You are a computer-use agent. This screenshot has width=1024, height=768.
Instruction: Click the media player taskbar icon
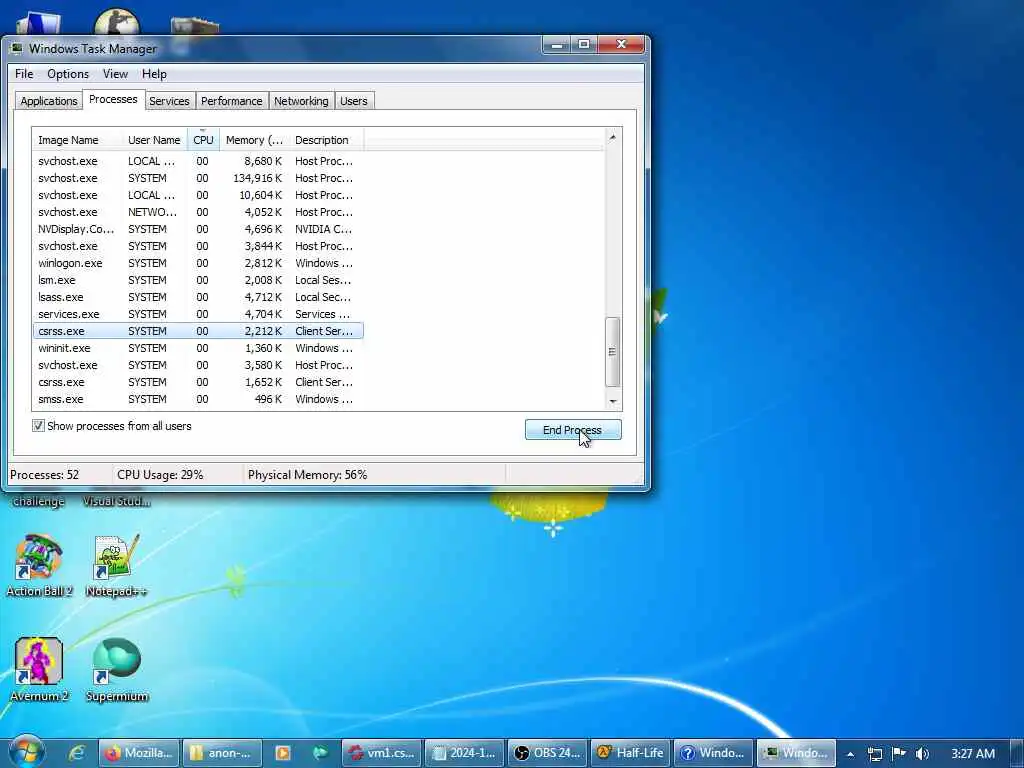[283, 753]
